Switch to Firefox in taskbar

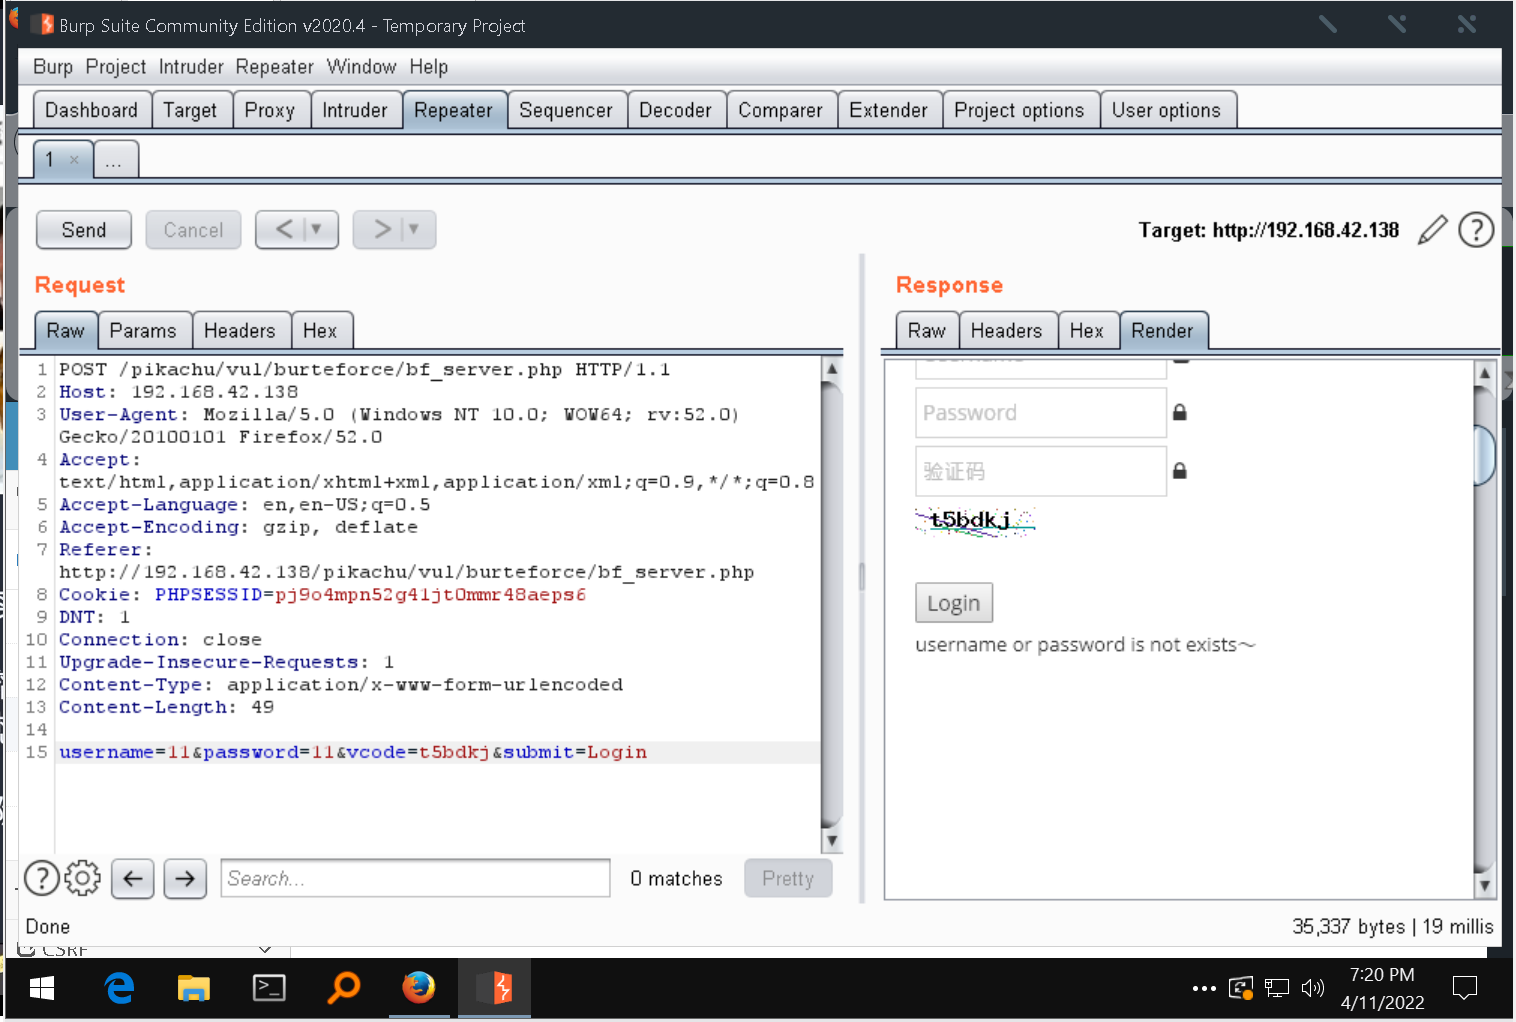(x=419, y=988)
